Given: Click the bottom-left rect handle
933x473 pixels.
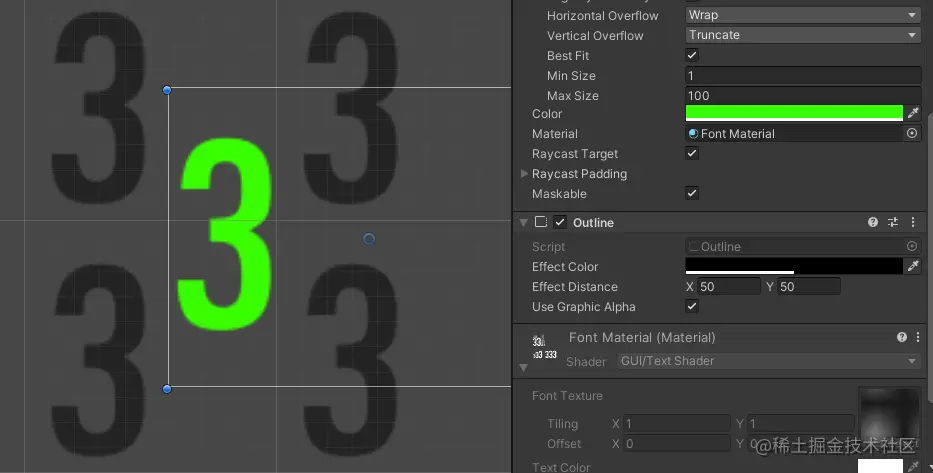Looking at the screenshot, I should point(167,389).
